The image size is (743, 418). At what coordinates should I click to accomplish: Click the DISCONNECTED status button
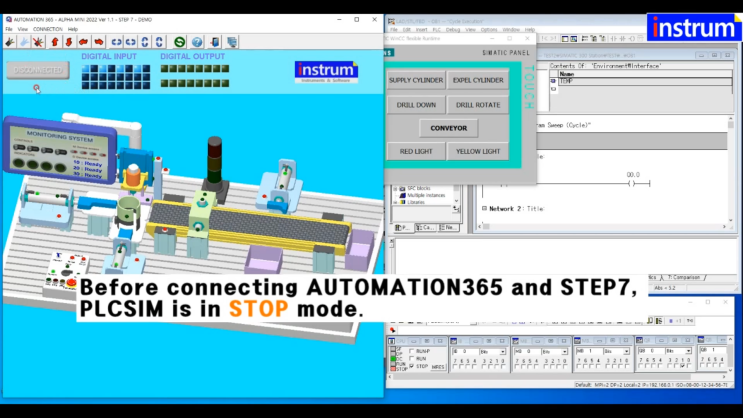[38, 70]
